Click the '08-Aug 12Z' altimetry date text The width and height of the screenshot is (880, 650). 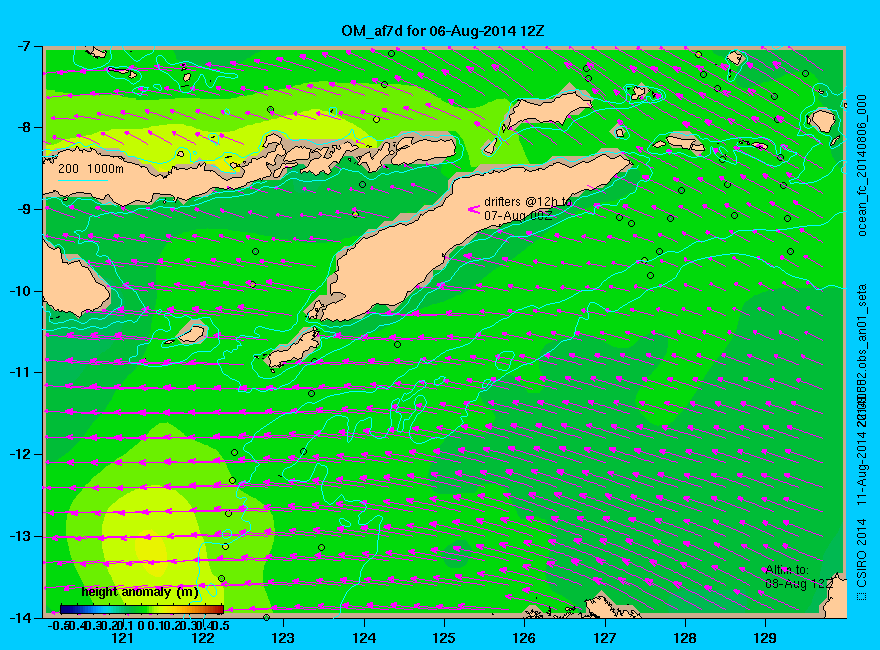tap(799, 584)
